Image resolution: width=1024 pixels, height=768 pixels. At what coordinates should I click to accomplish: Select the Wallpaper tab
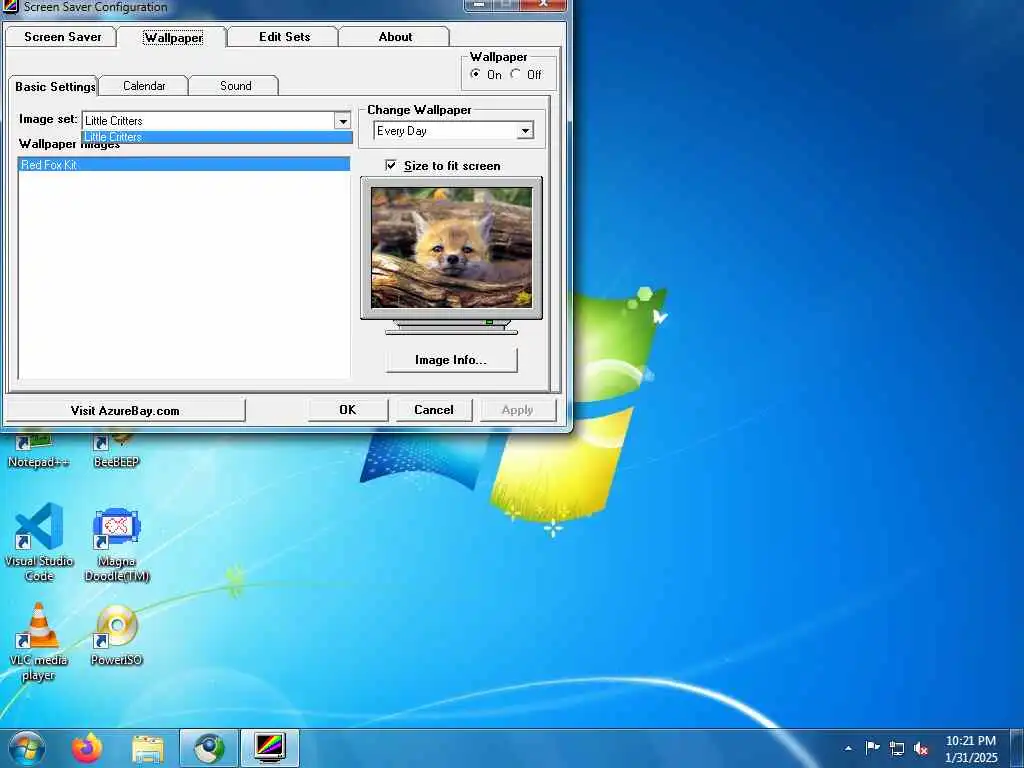coord(173,38)
